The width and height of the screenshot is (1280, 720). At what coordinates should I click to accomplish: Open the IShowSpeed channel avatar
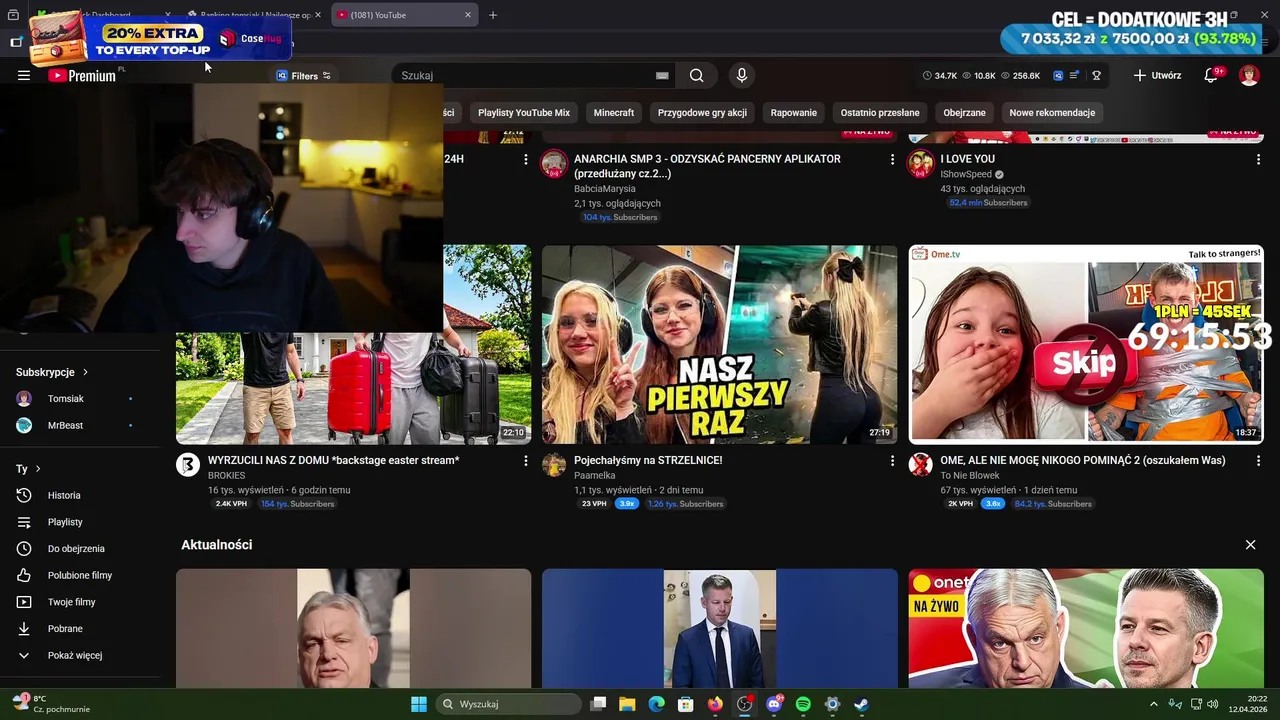pyautogui.click(x=920, y=164)
